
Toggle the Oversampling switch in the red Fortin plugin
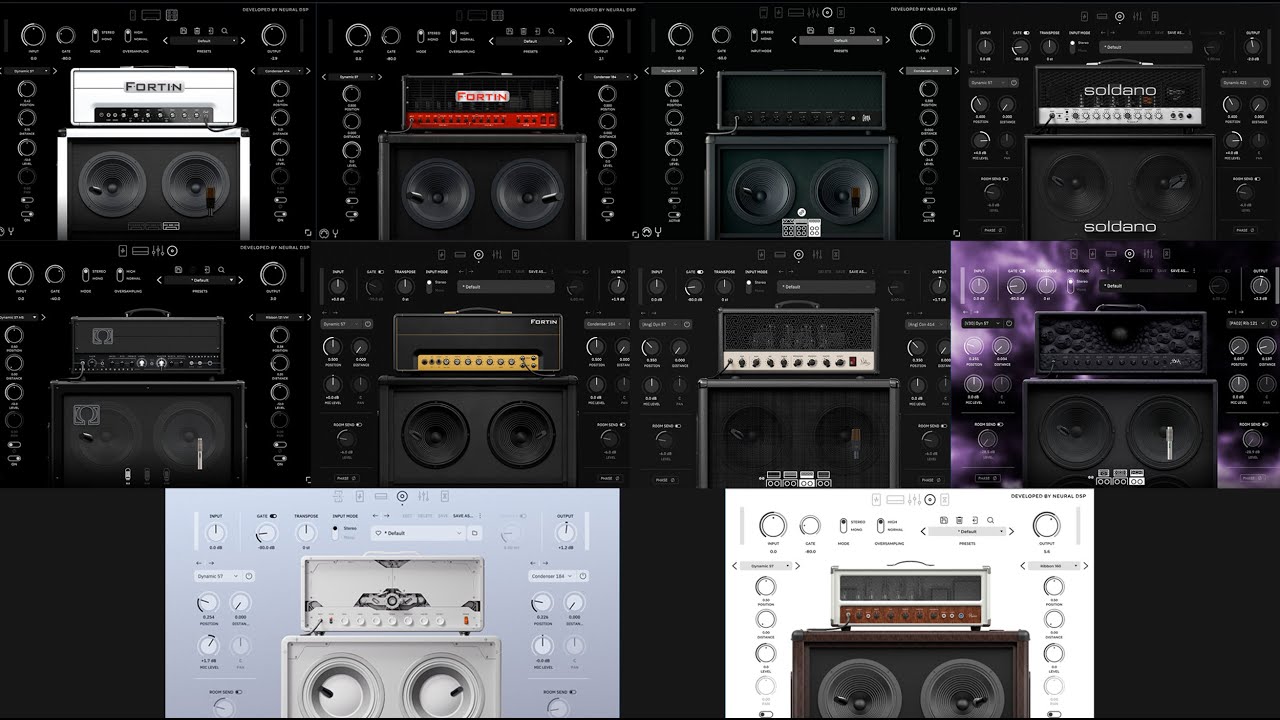click(453, 36)
